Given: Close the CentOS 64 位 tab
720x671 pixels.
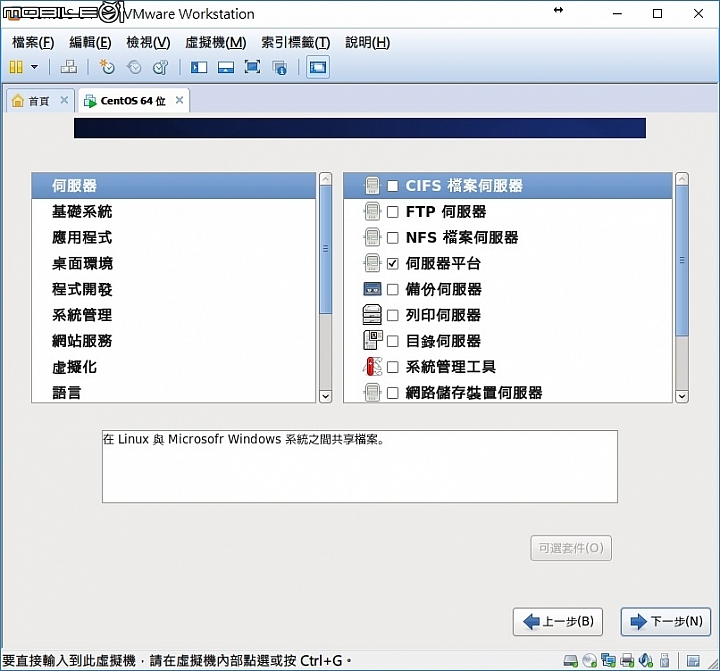Looking at the screenshot, I should click(180, 100).
